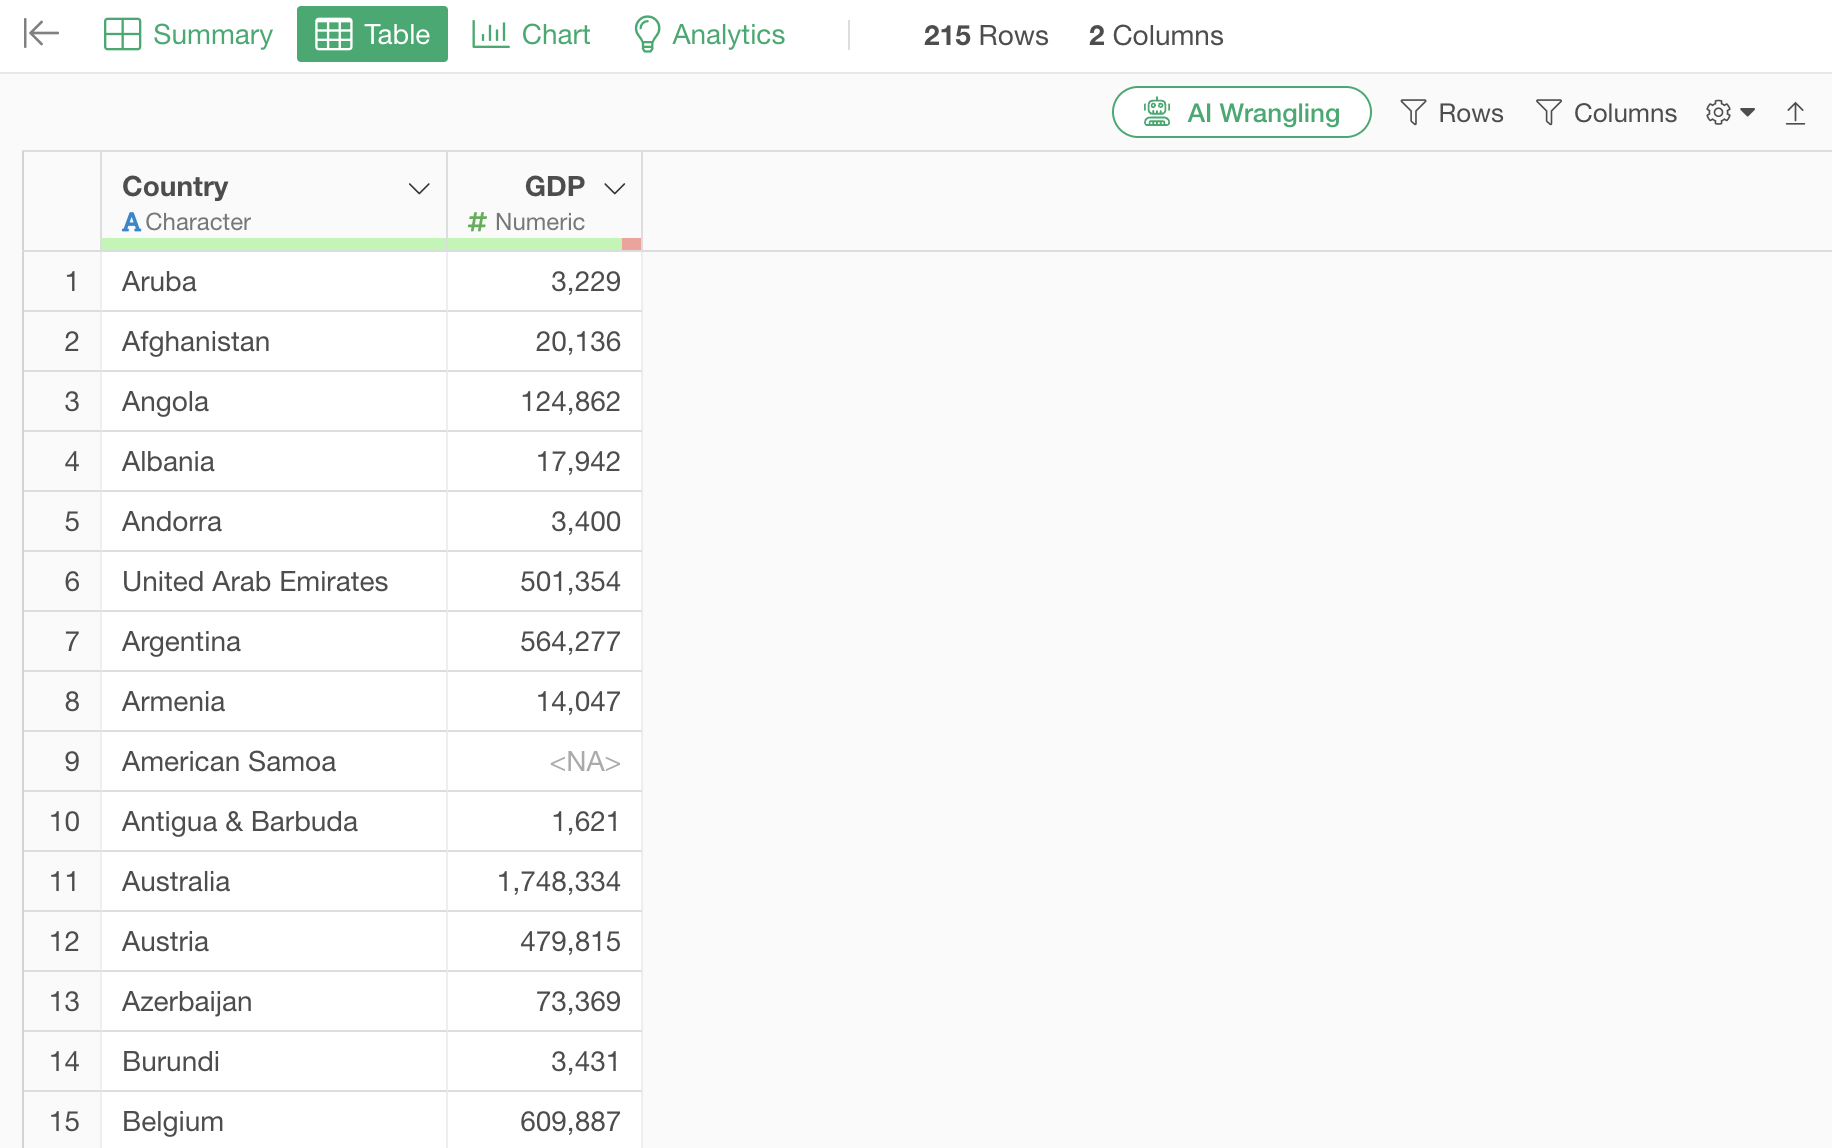Open the settings gear menu
The height and width of the screenshot is (1148, 1832).
click(x=1730, y=113)
